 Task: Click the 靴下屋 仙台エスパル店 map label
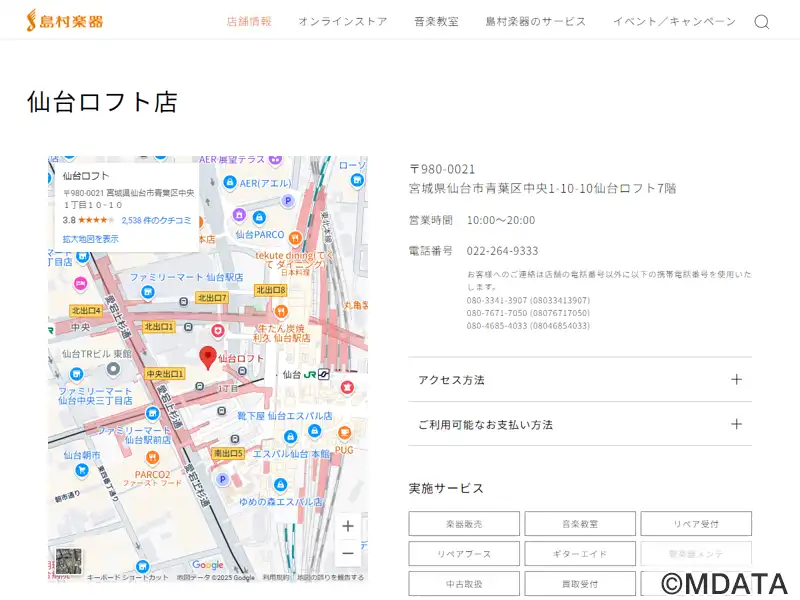click(285, 416)
